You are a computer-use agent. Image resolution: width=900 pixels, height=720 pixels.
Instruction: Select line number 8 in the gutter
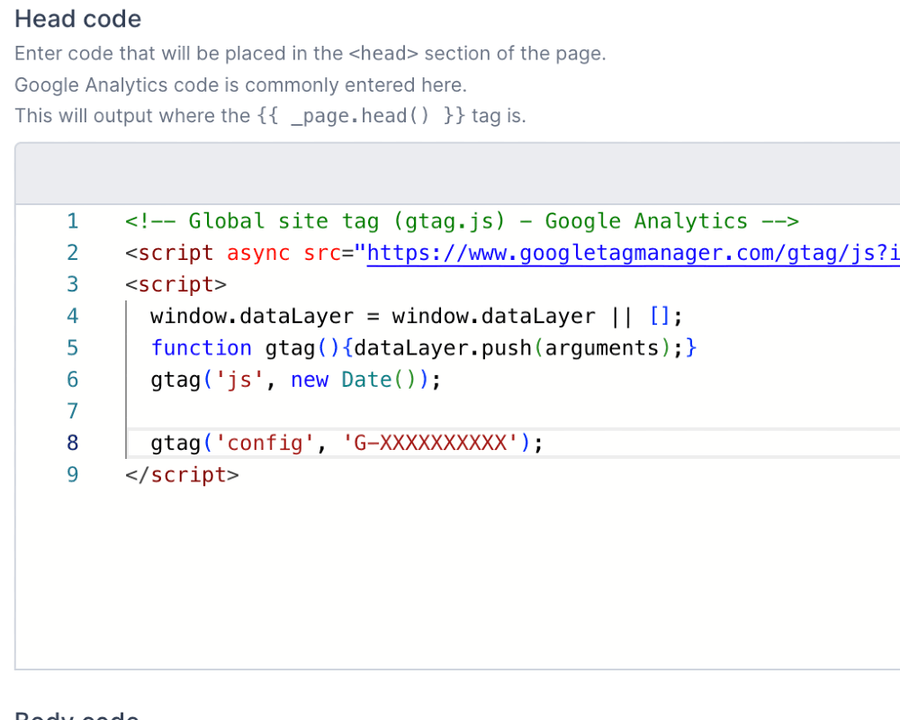coord(72,443)
